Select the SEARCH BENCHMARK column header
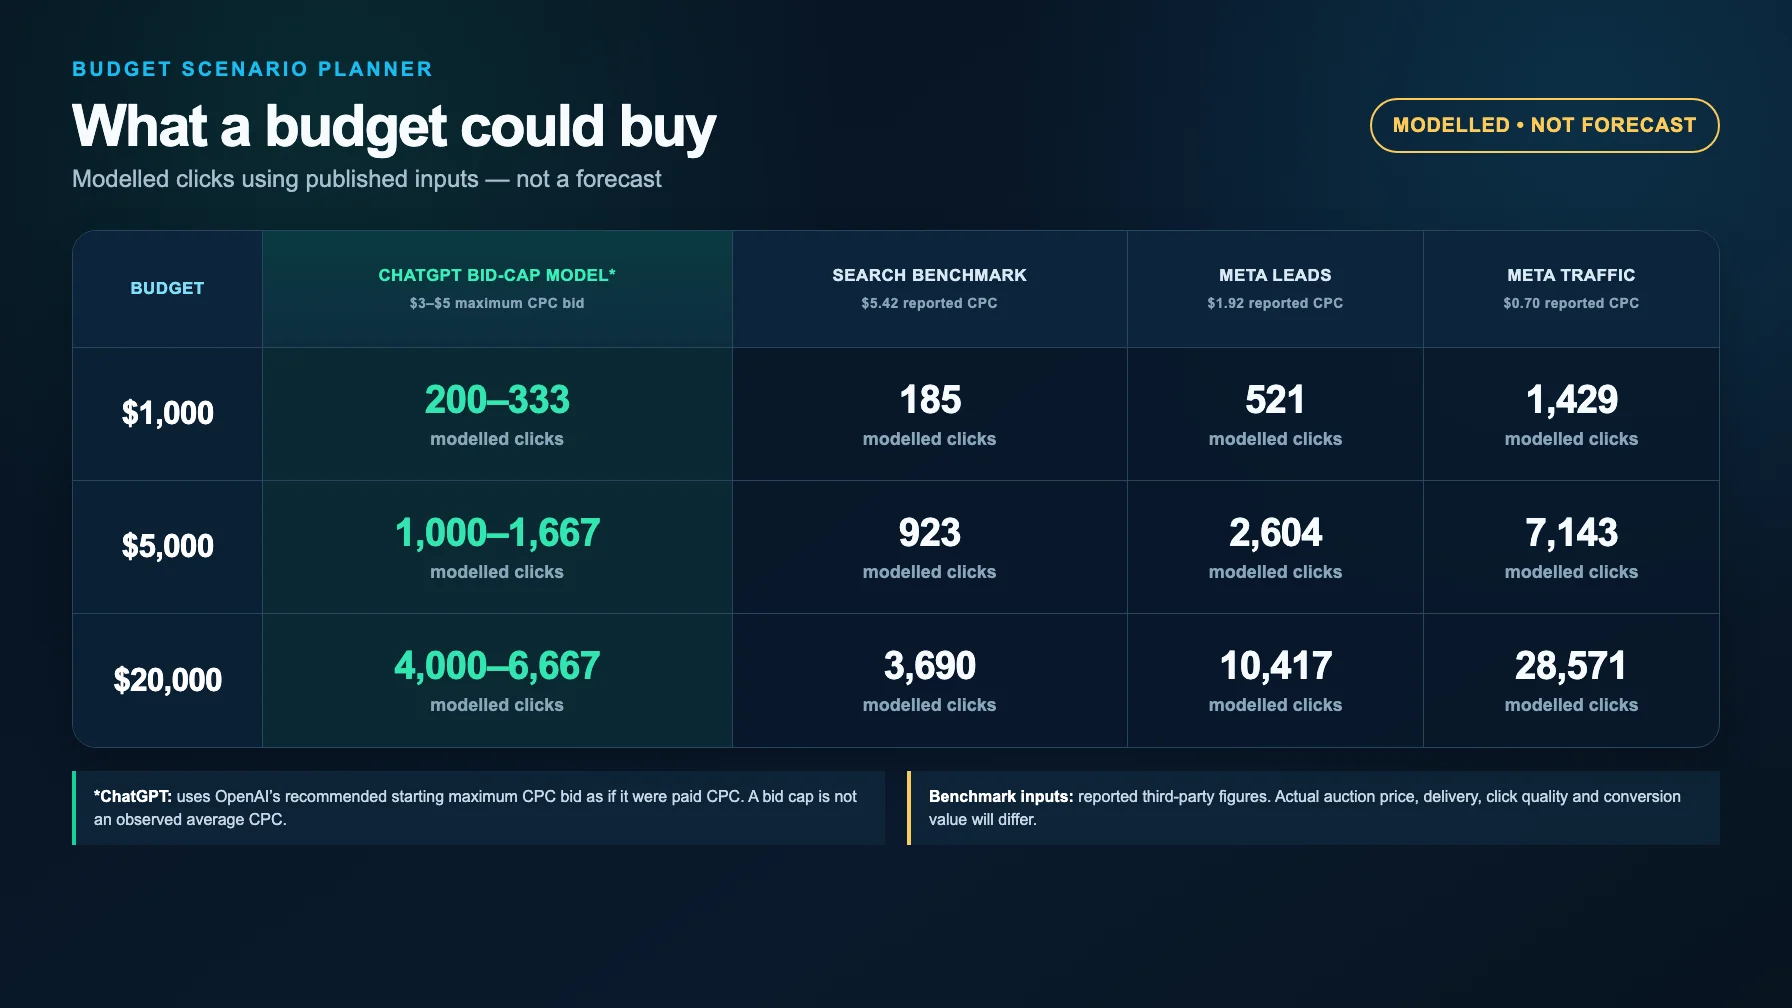The height and width of the screenshot is (1008, 1792). click(x=929, y=288)
